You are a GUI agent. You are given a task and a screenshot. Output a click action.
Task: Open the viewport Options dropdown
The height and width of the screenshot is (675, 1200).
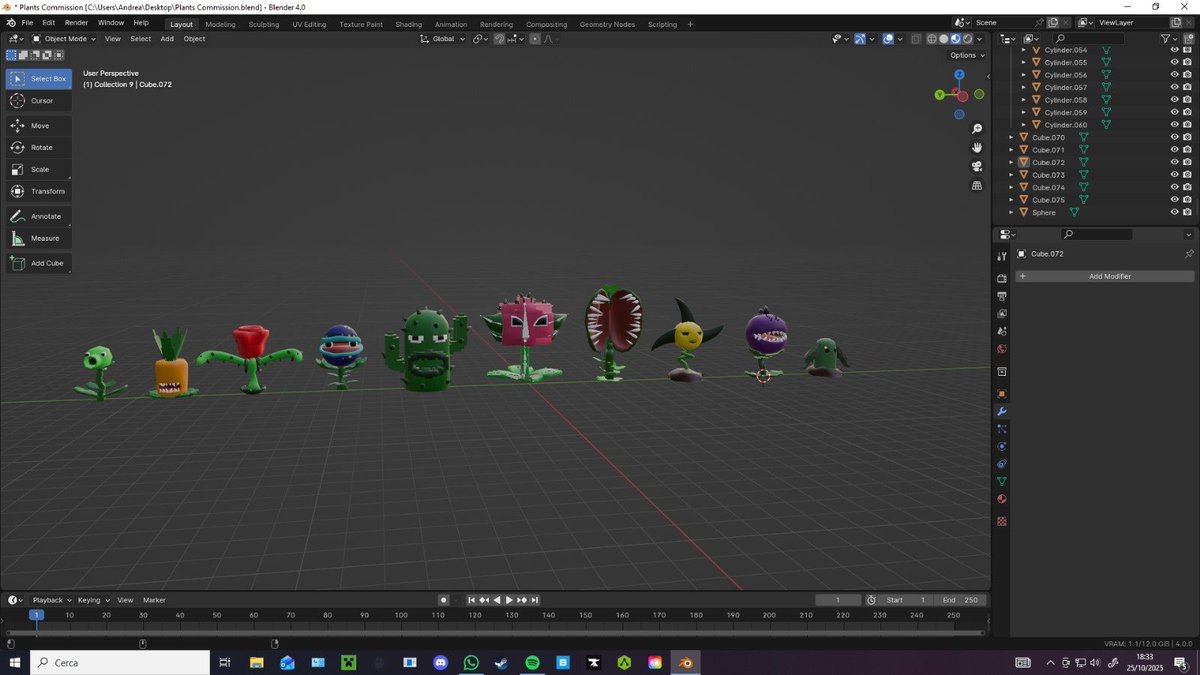click(x=967, y=55)
